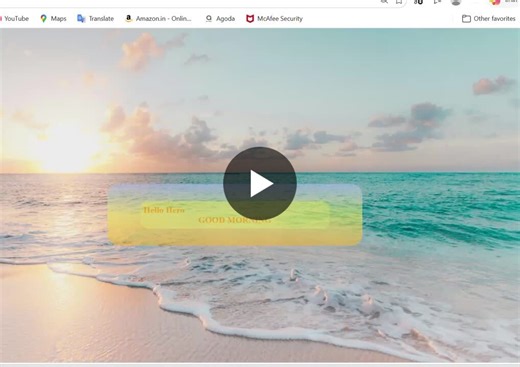The width and height of the screenshot is (520, 367).
Task: Open the YouTube favorites bookmark
Action: [15, 19]
